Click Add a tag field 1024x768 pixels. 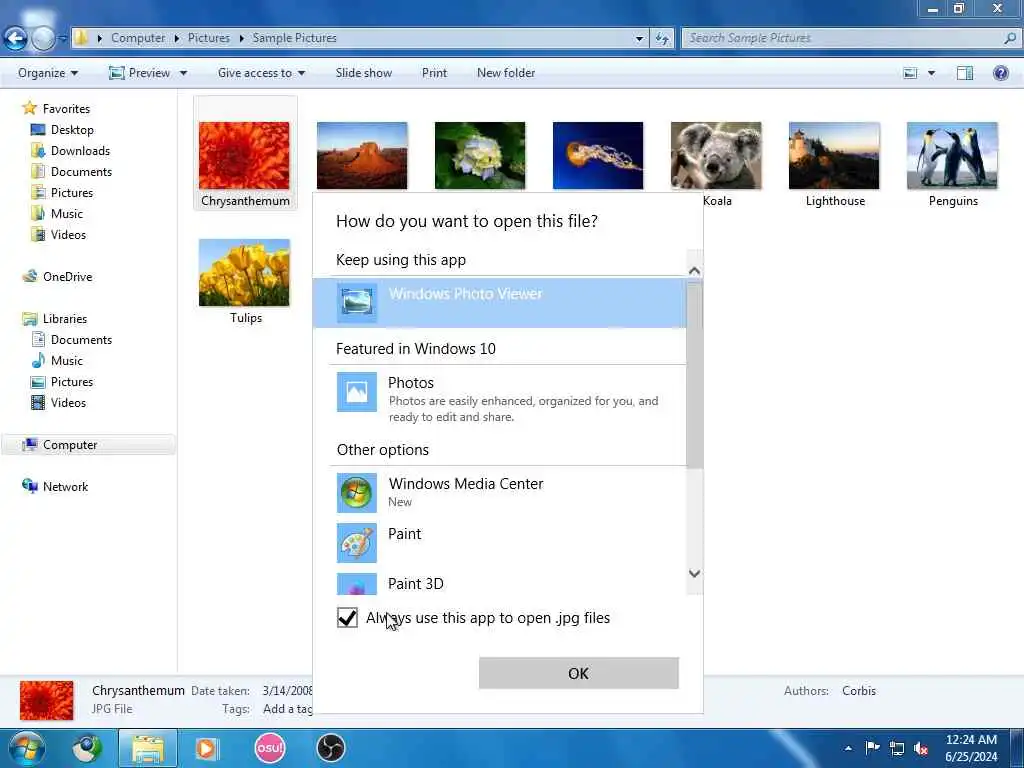287,709
